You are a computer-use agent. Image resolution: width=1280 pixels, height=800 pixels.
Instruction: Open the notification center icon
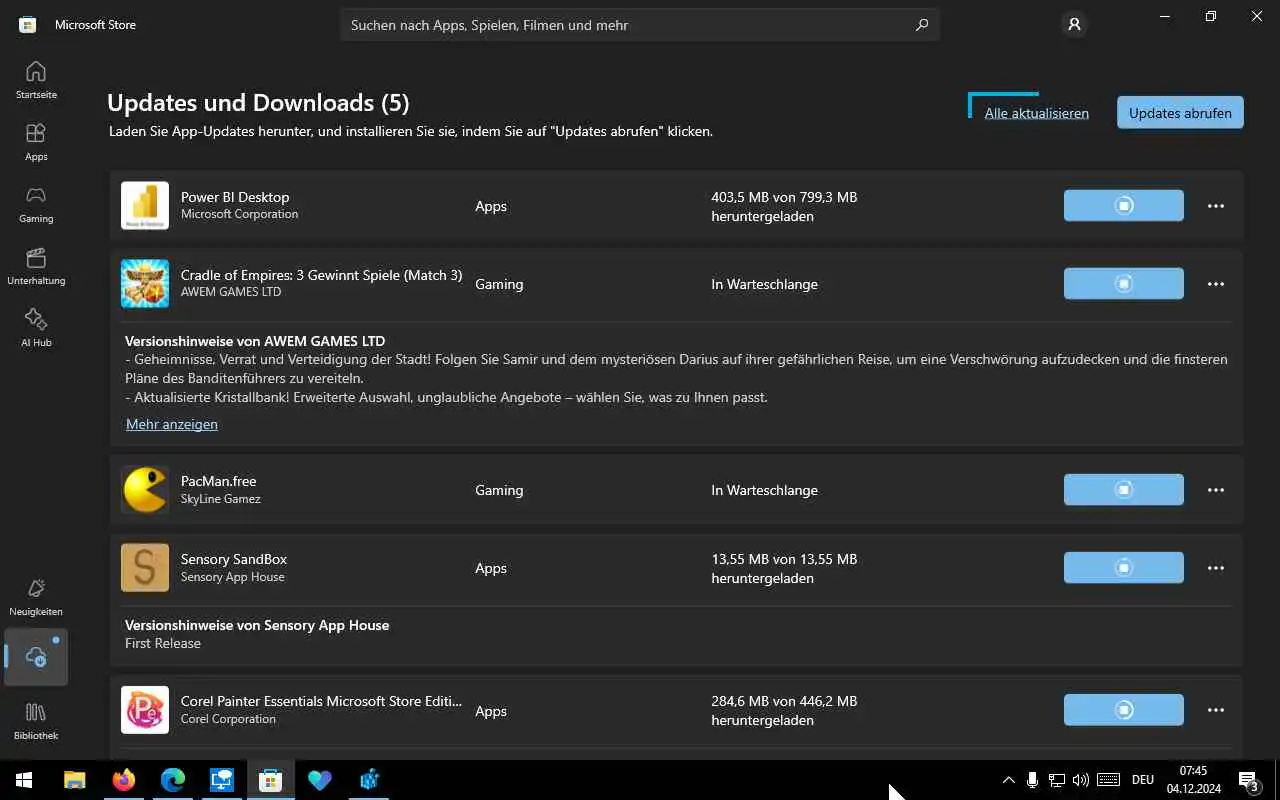point(1249,780)
